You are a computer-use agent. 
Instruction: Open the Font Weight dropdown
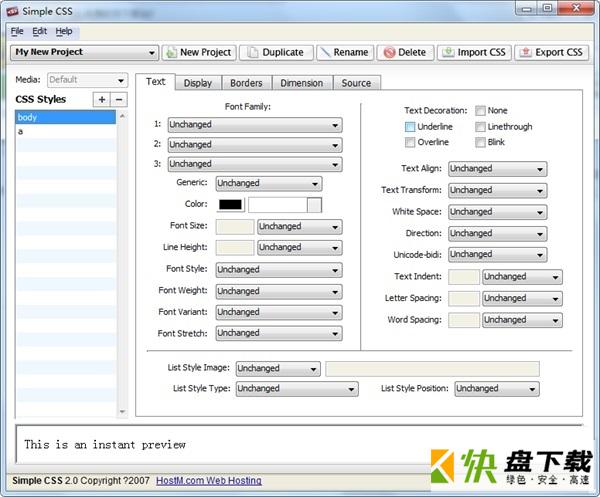coord(279,292)
